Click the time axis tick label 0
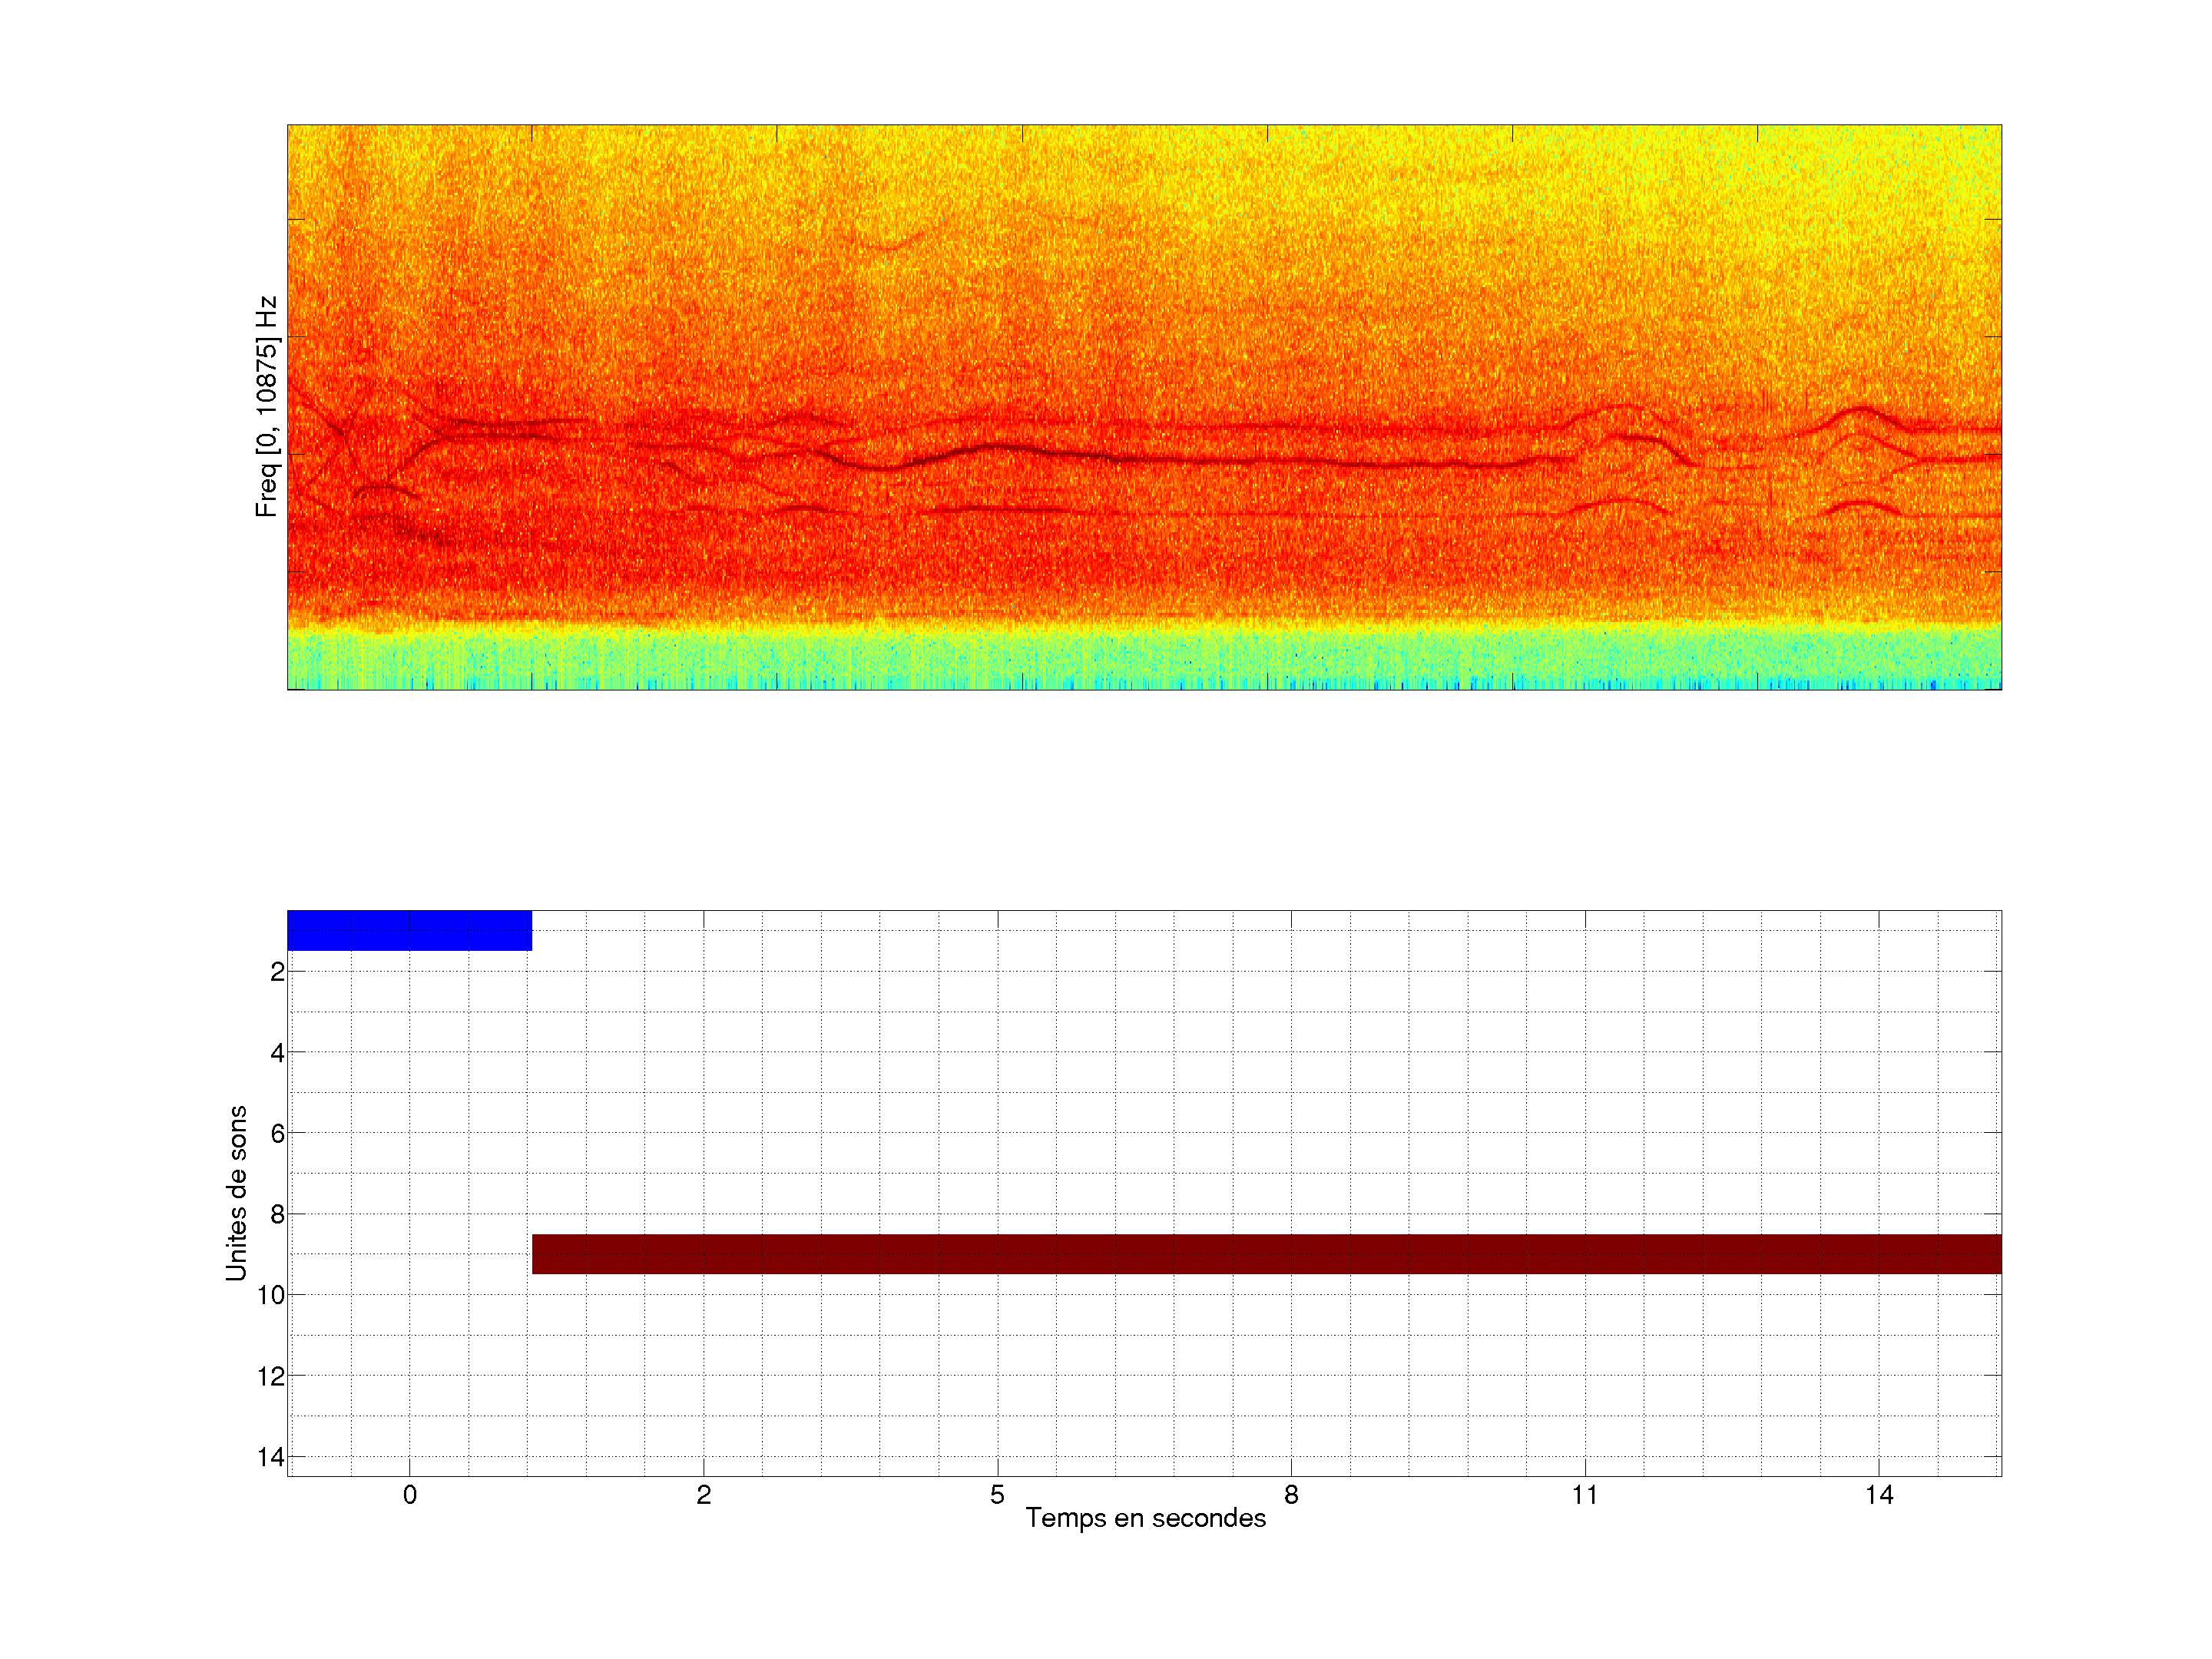2212x1659 pixels. tap(409, 1495)
